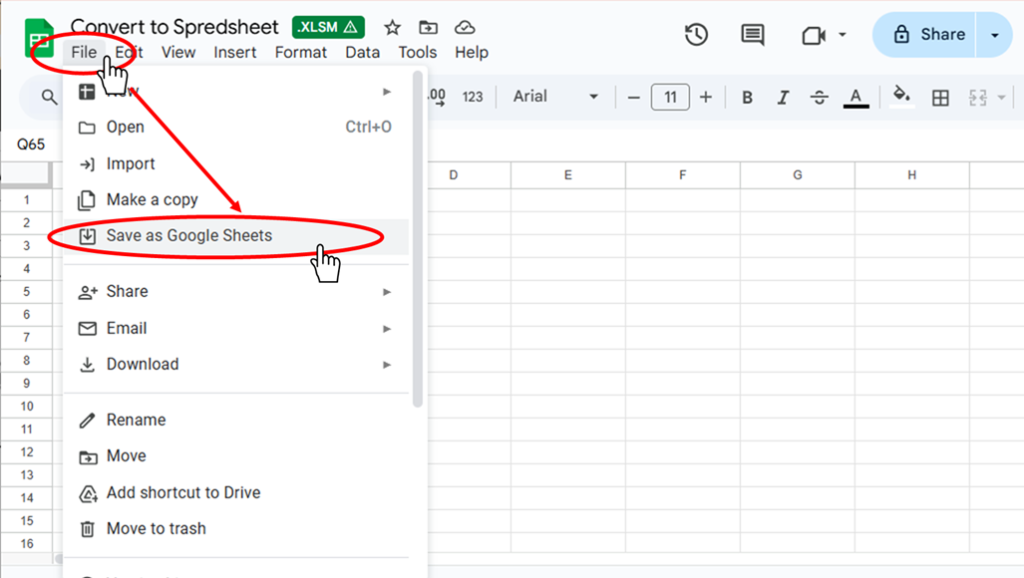Click the search icon in the toolbar

(47, 97)
